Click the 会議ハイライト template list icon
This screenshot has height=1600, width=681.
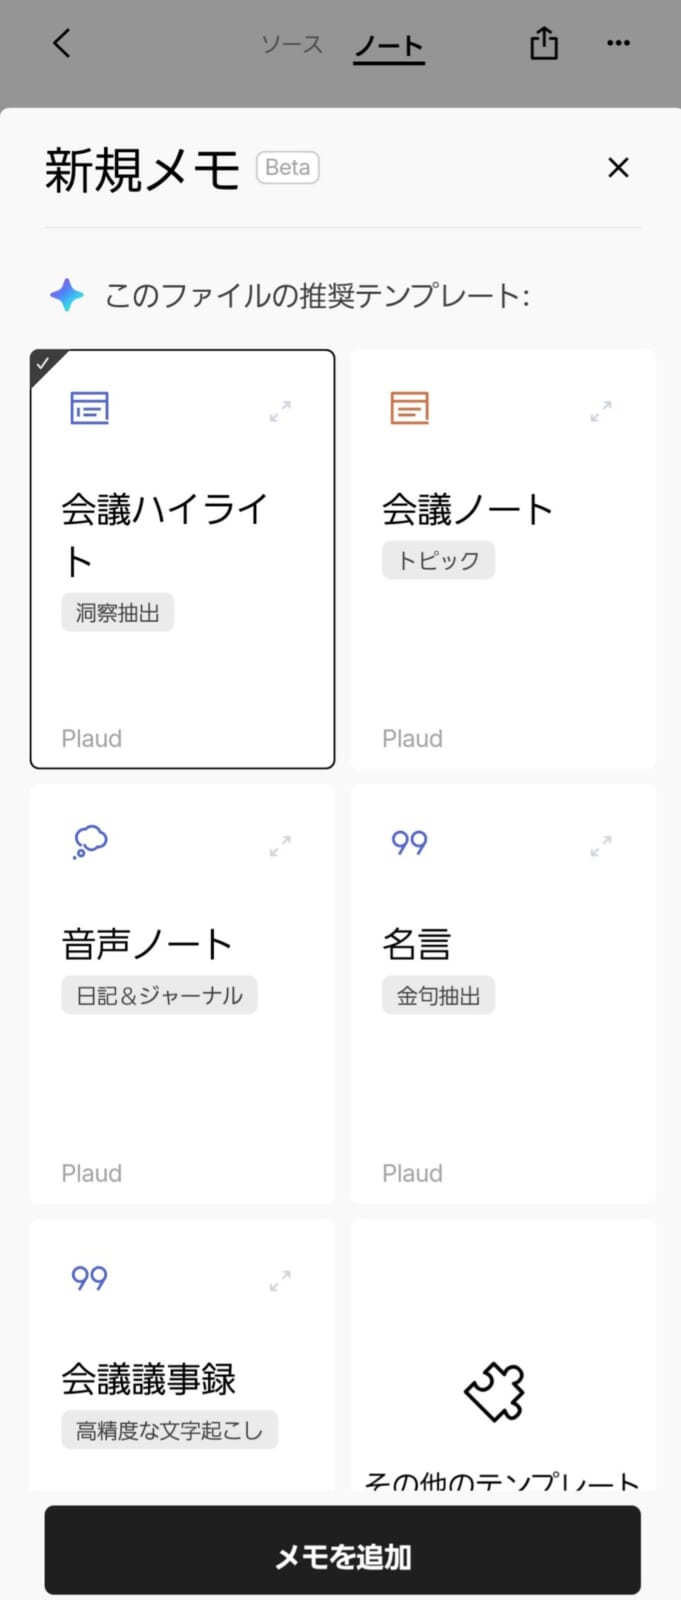[89, 408]
